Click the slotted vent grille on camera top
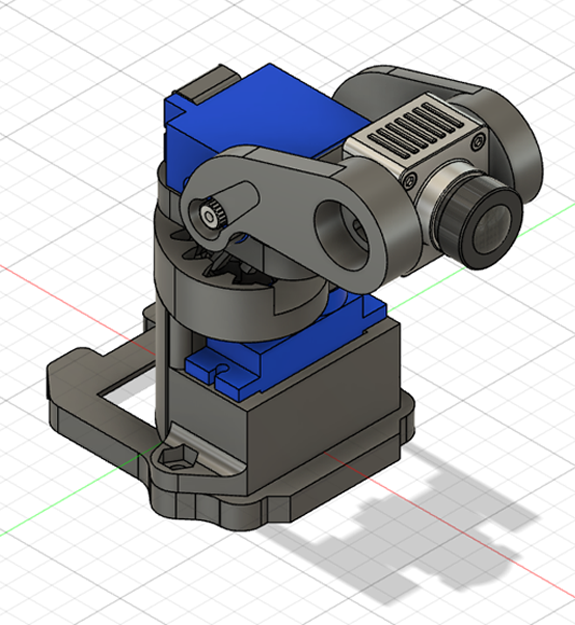Viewport: 575px width, 625px height. point(416,128)
